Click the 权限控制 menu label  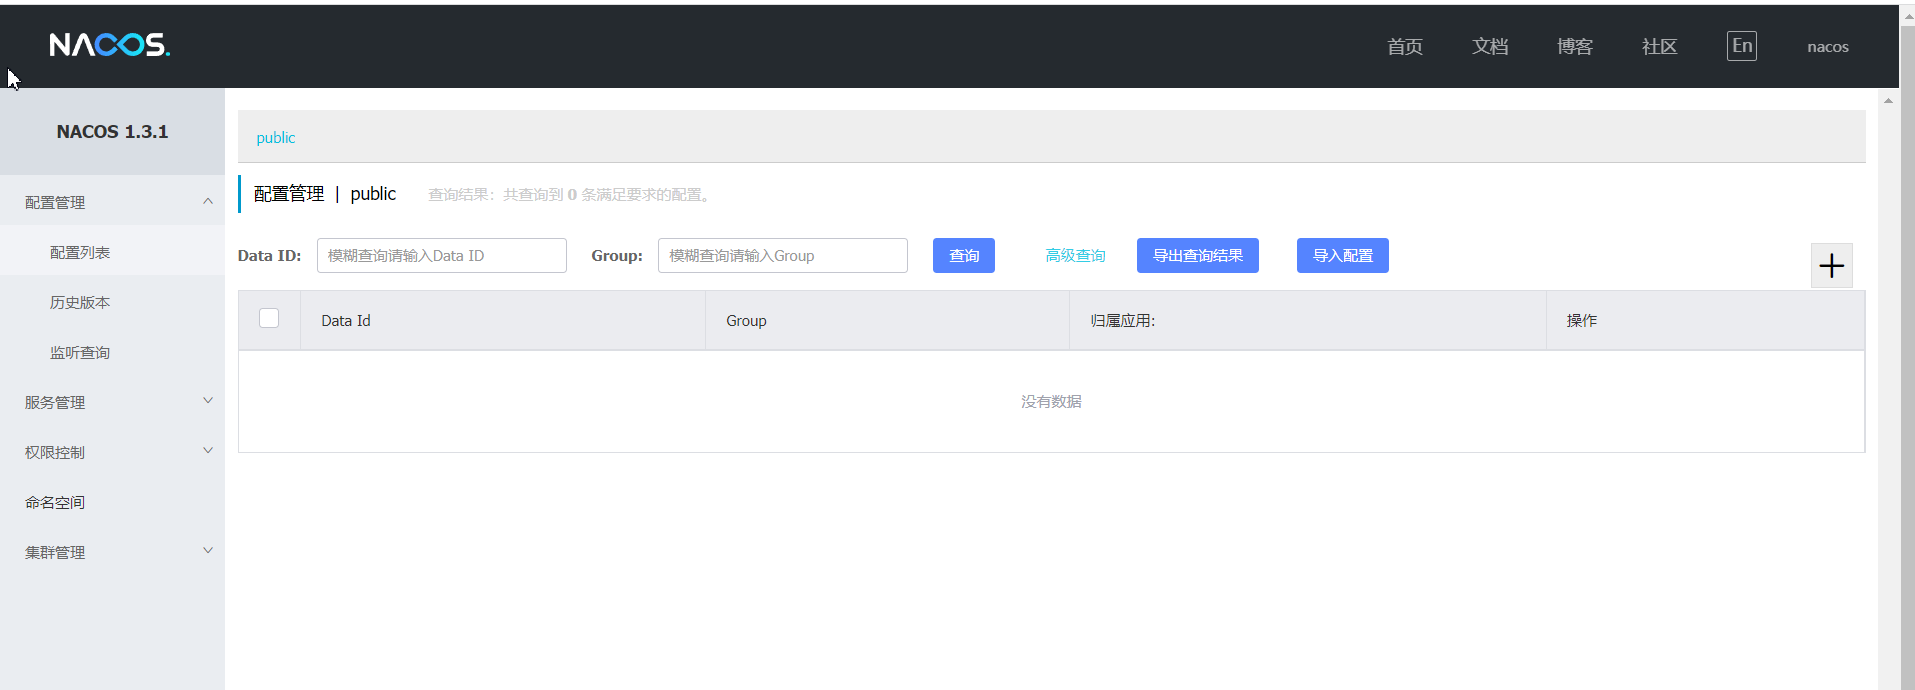[x=55, y=452]
